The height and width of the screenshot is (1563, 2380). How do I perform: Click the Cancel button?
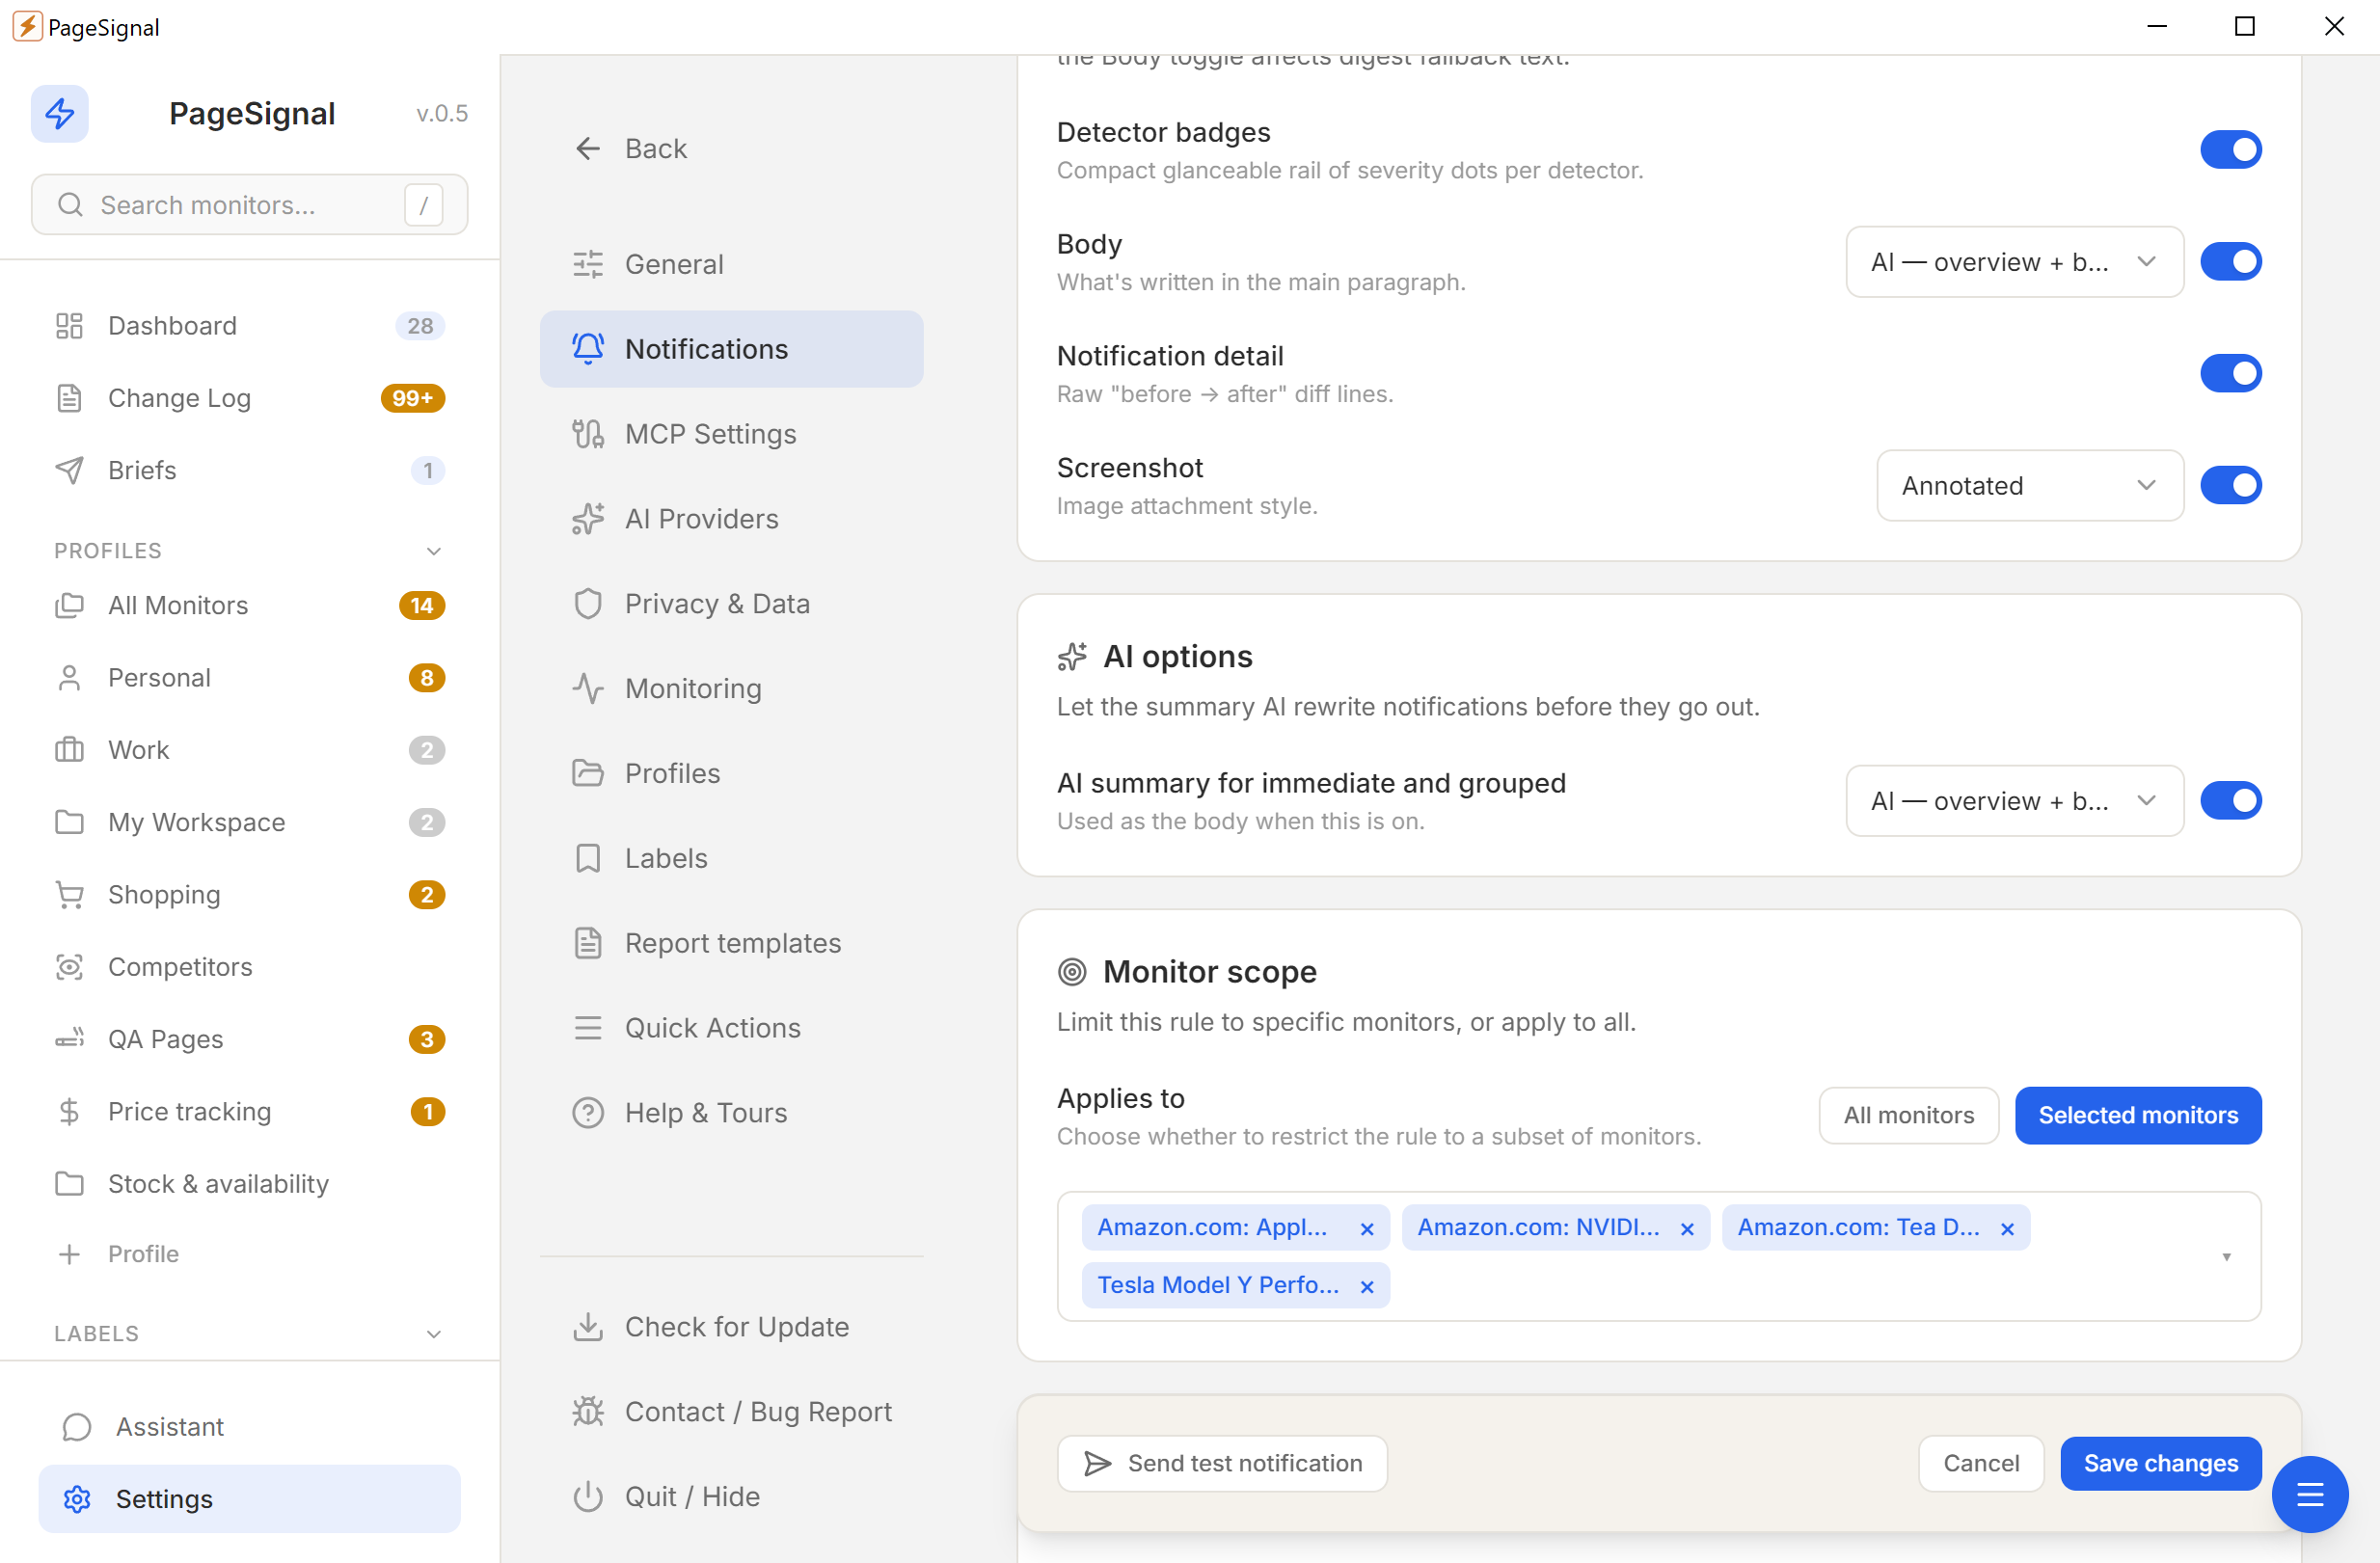1980,1464
